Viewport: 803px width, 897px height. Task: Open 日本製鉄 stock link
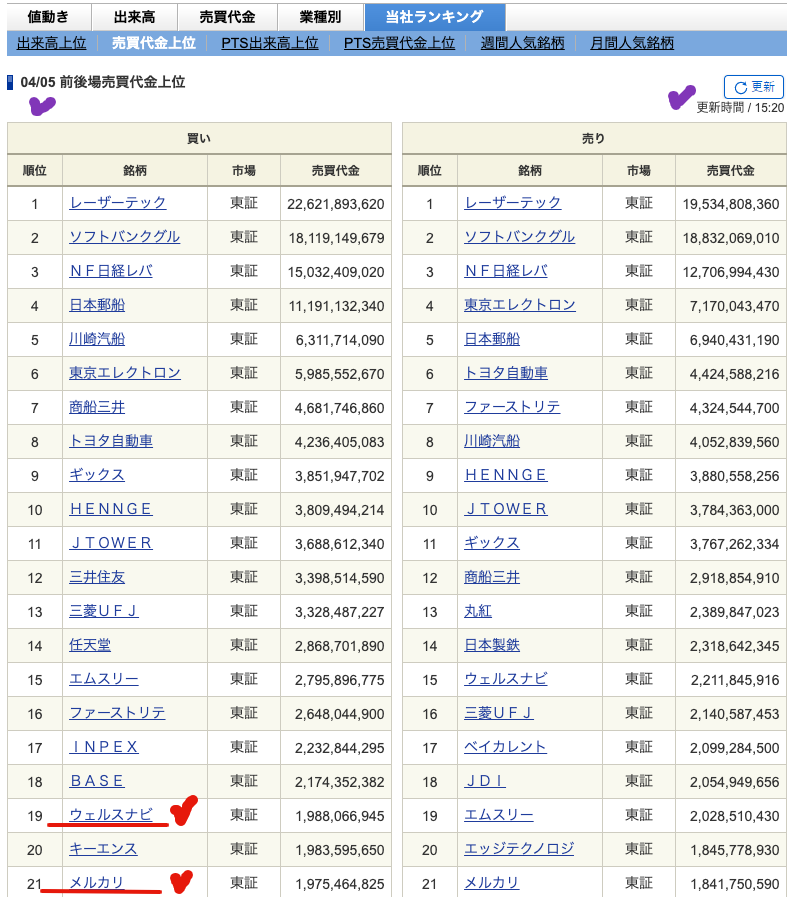point(492,645)
